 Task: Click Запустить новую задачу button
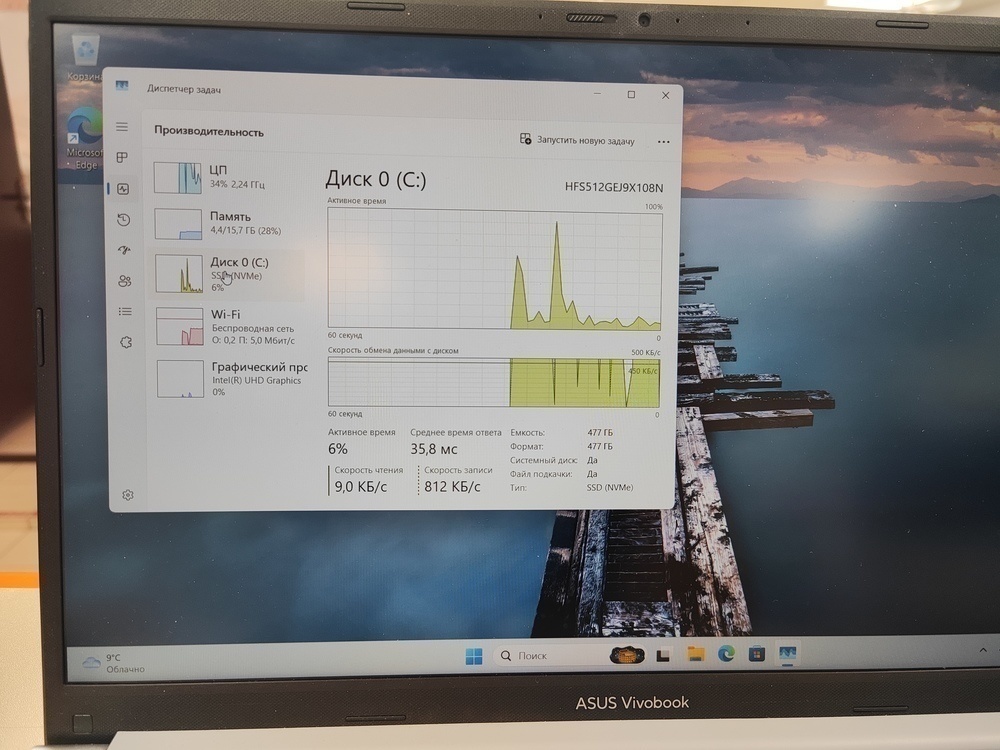tap(577, 141)
